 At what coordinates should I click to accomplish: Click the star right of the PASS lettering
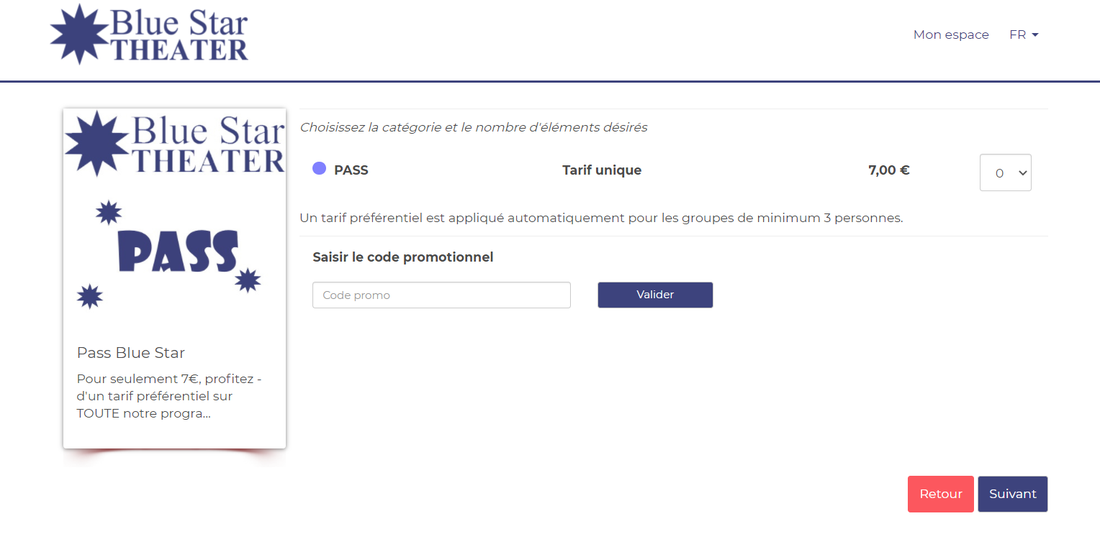248,280
